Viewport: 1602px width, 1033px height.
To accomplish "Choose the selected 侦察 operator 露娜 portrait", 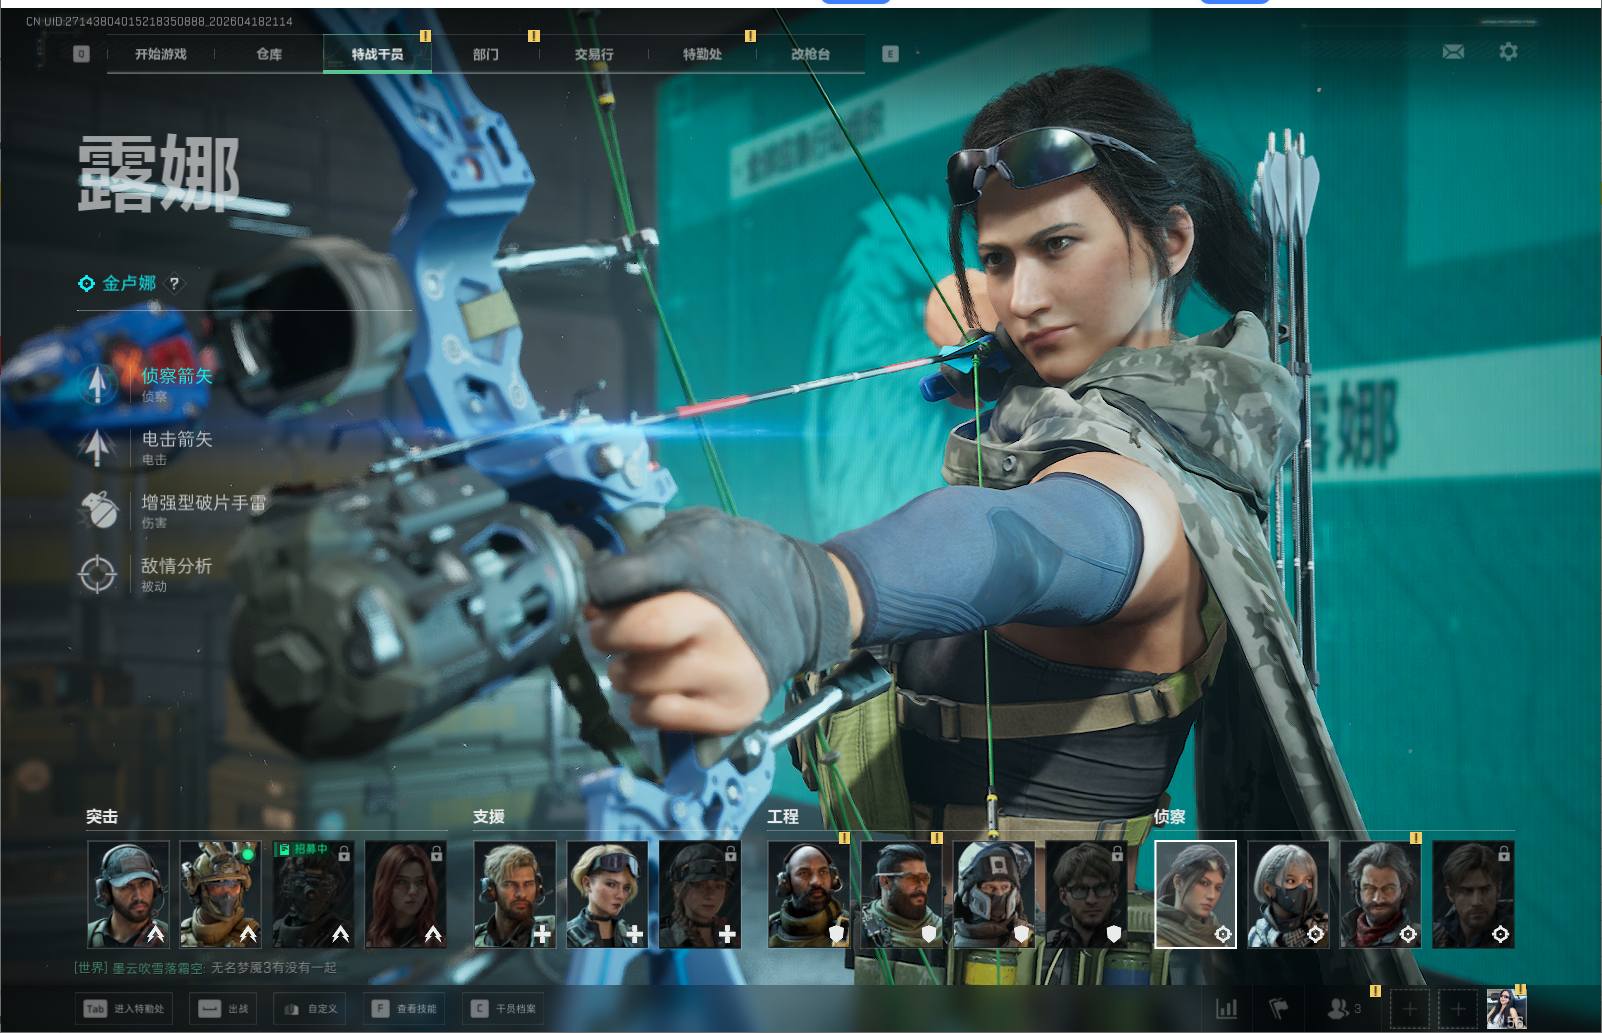I will pyautogui.click(x=1196, y=894).
